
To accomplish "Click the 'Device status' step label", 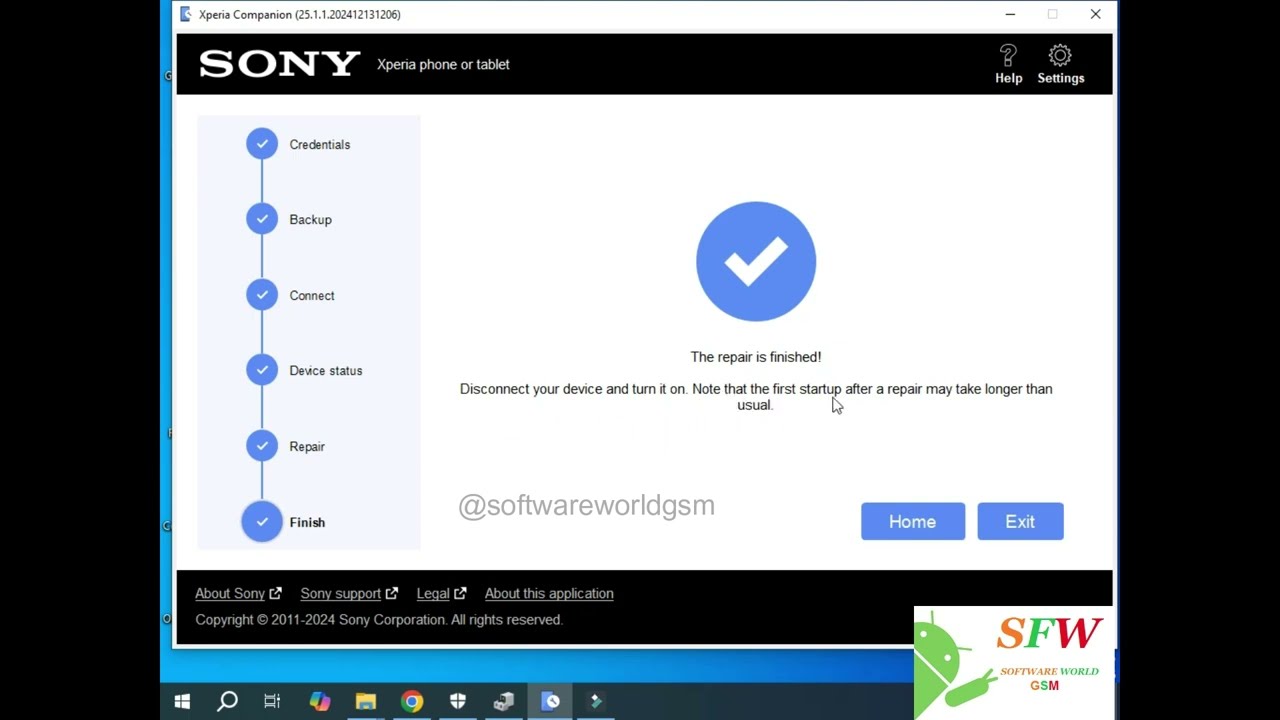I will point(326,370).
